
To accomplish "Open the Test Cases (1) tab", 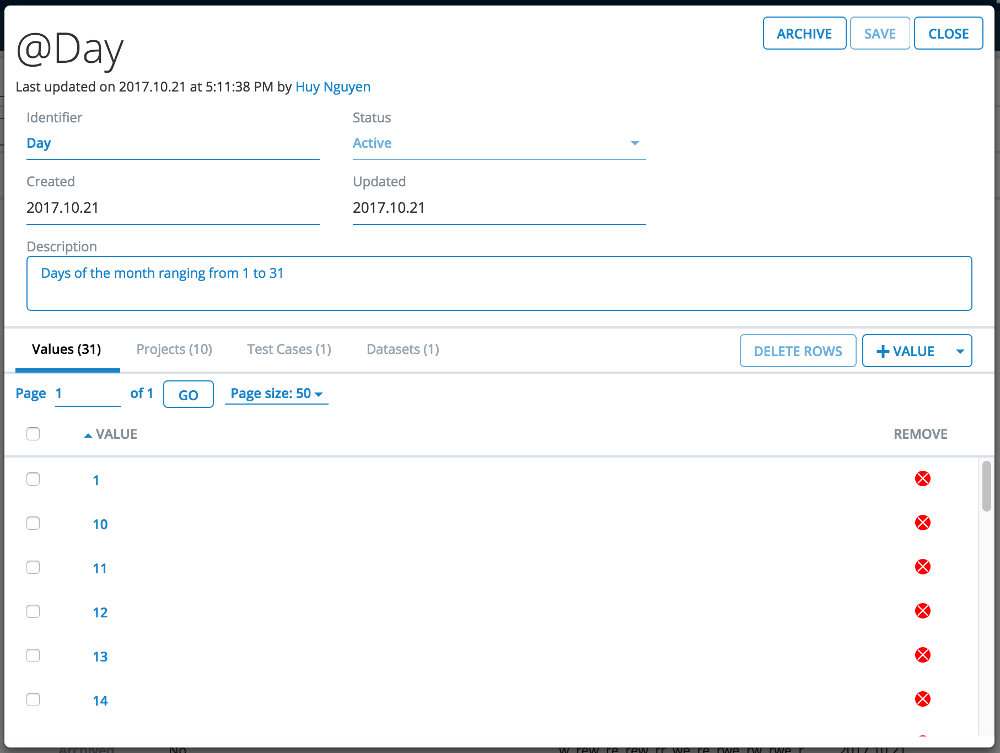I will tap(289, 349).
